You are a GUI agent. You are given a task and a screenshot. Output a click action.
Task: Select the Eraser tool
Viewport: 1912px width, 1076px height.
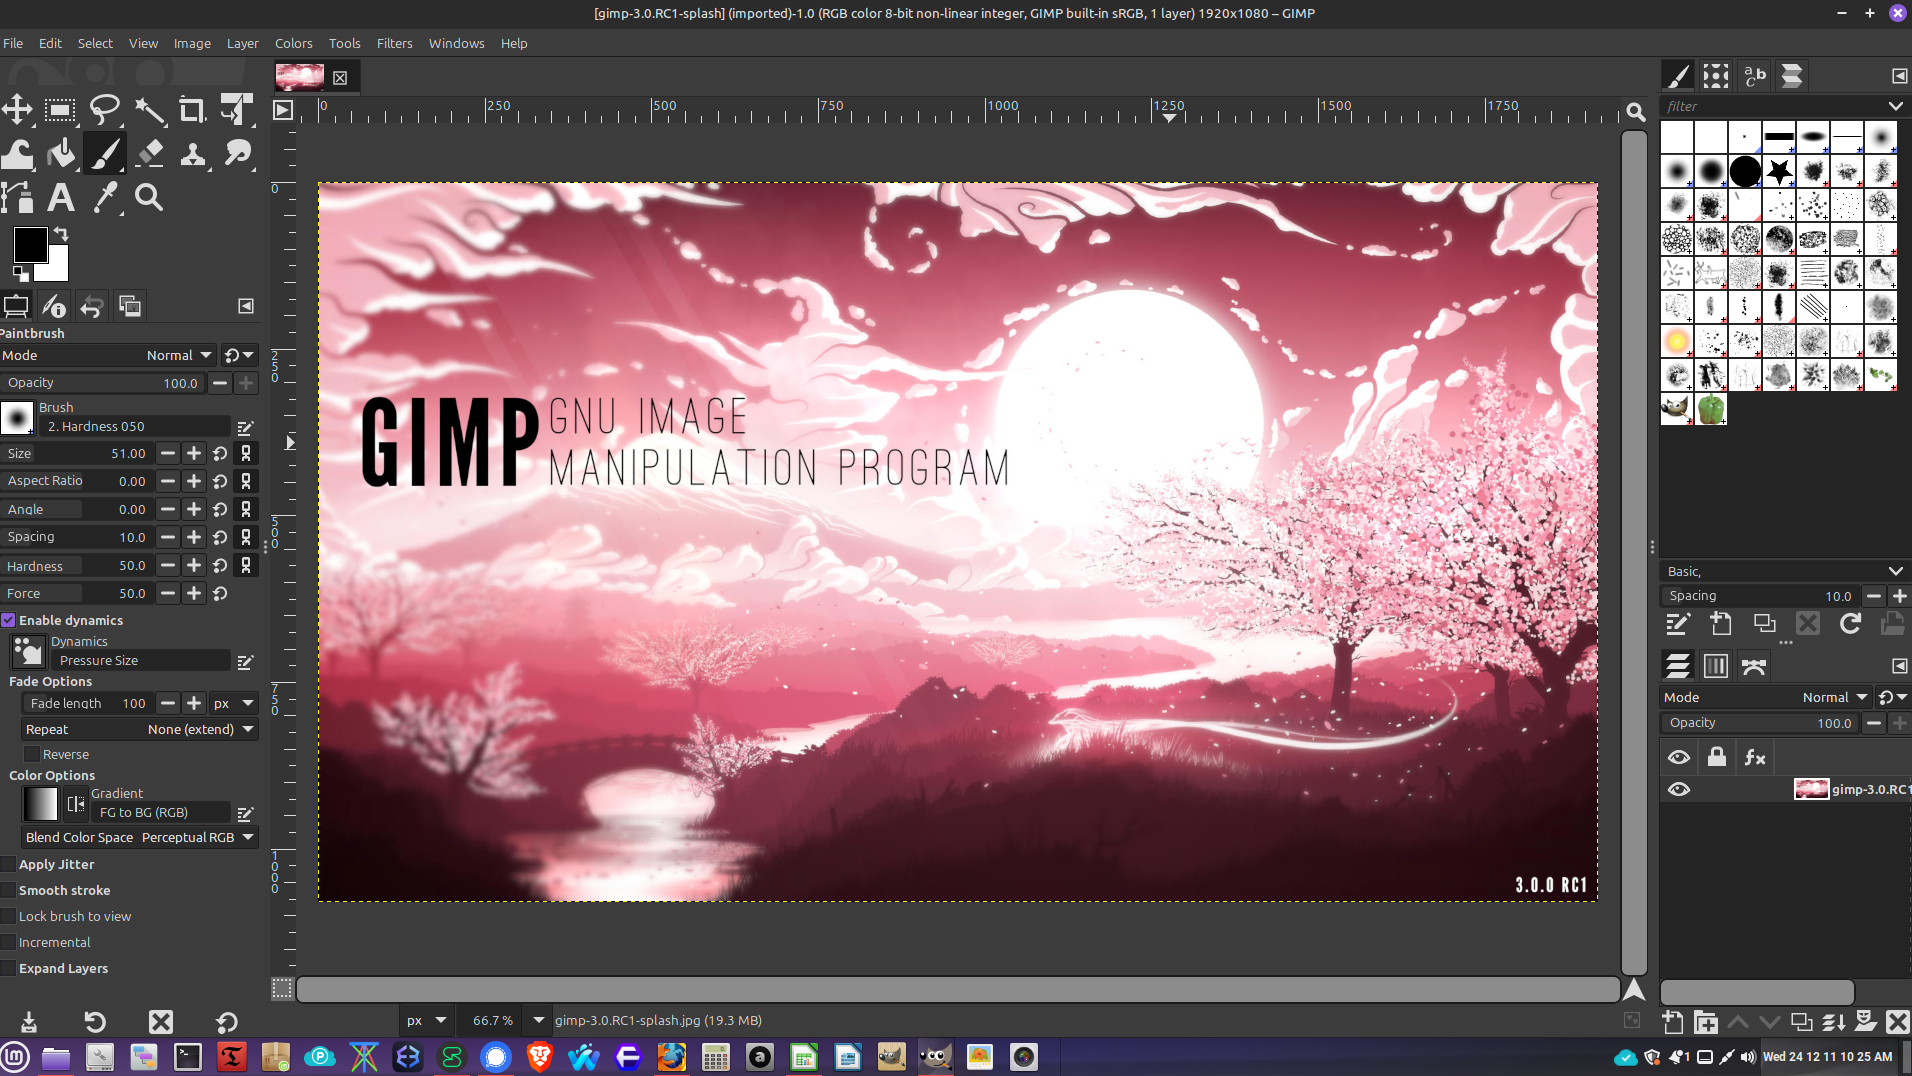(x=149, y=153)
